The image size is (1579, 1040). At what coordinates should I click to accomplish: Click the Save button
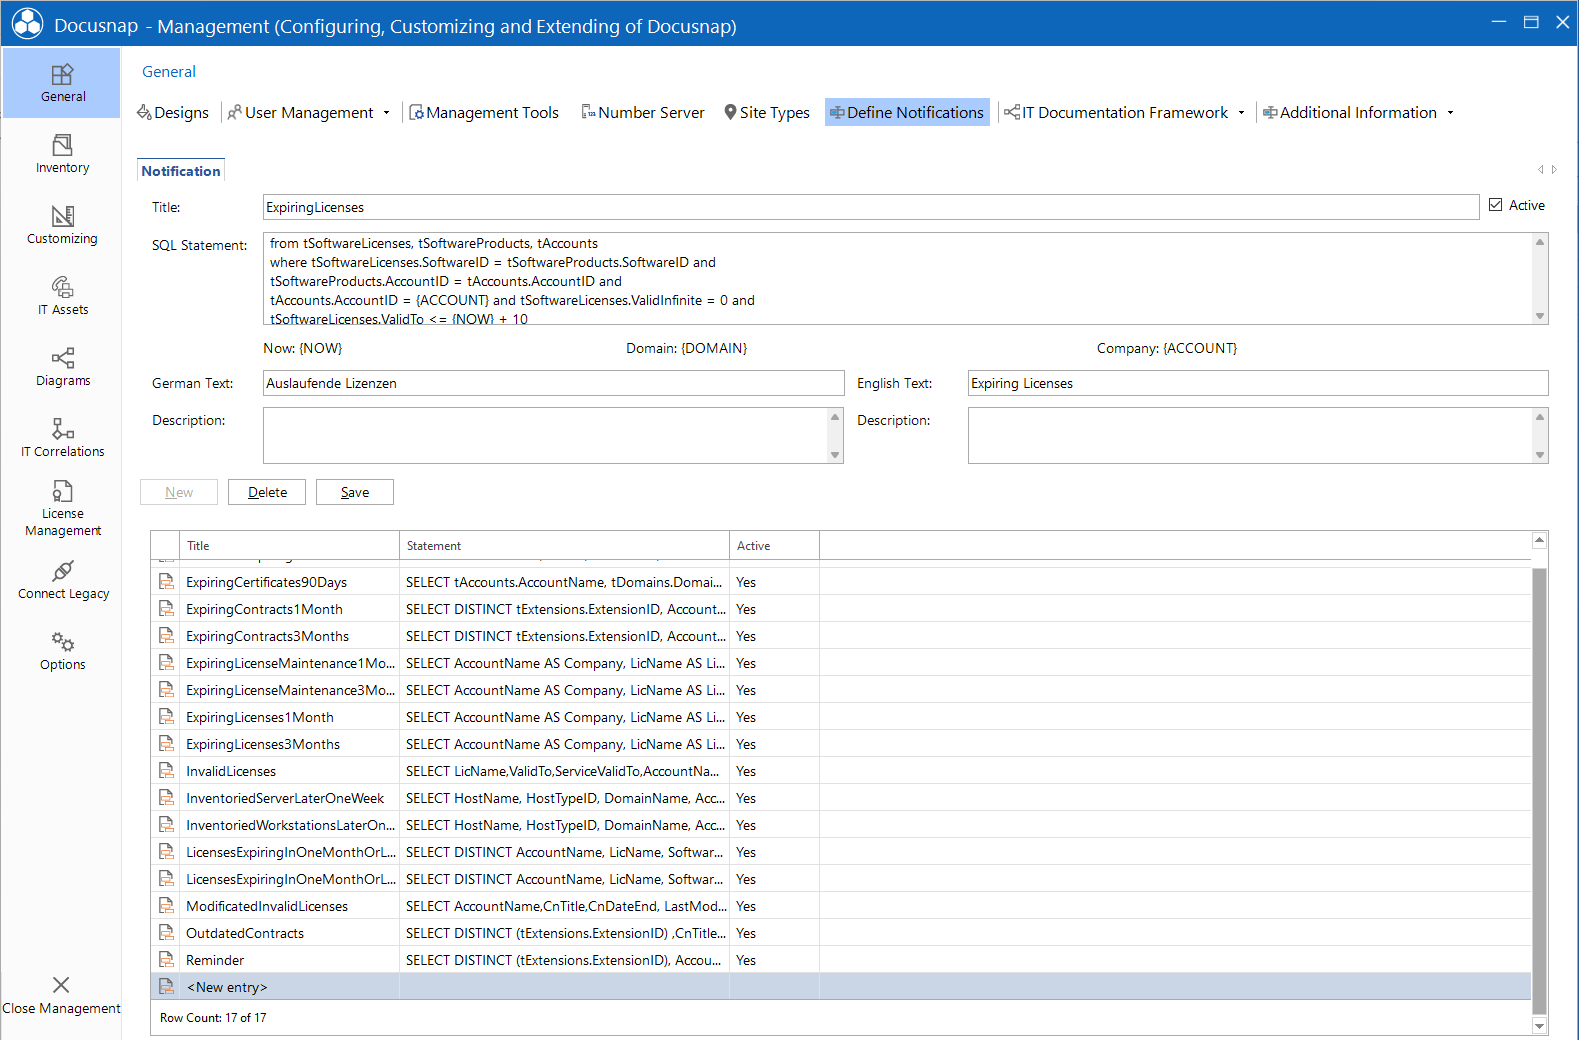355,492
